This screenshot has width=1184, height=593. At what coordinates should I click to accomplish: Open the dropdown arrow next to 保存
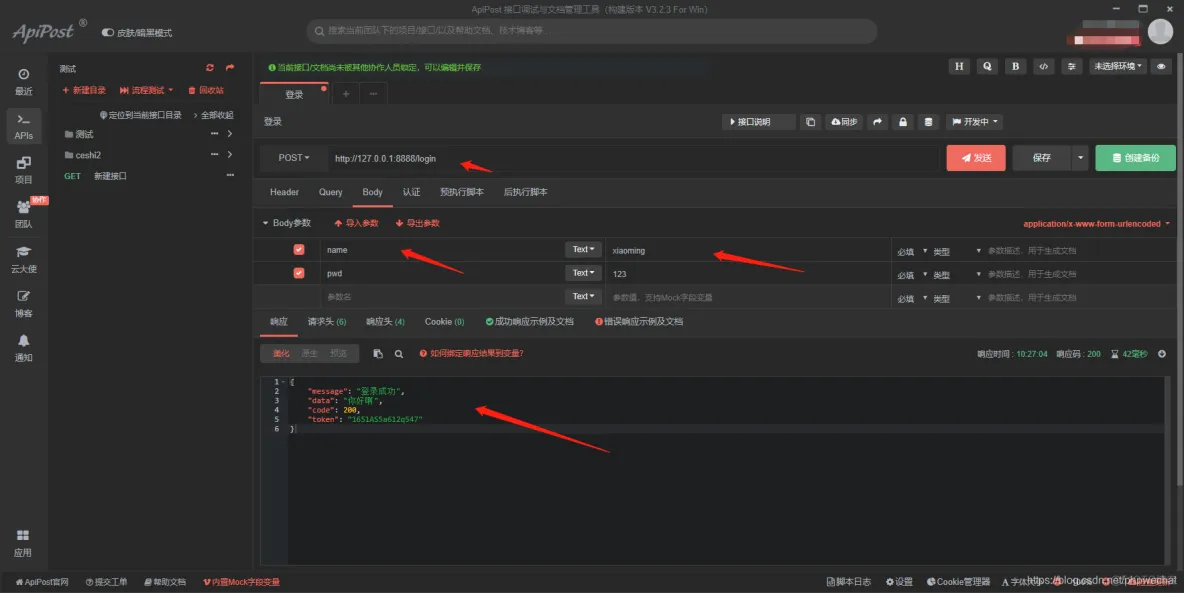coord(1081,158)
